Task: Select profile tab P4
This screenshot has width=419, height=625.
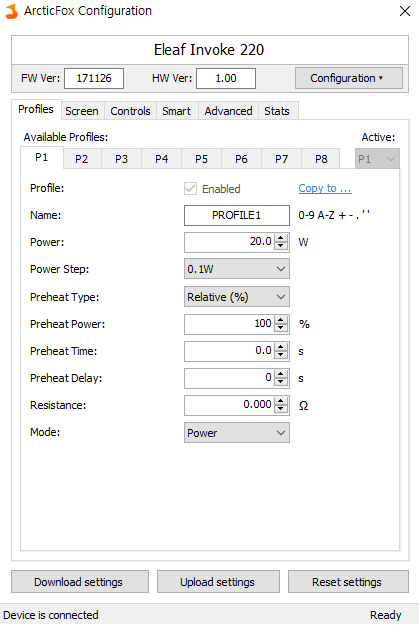Action: 161,159
